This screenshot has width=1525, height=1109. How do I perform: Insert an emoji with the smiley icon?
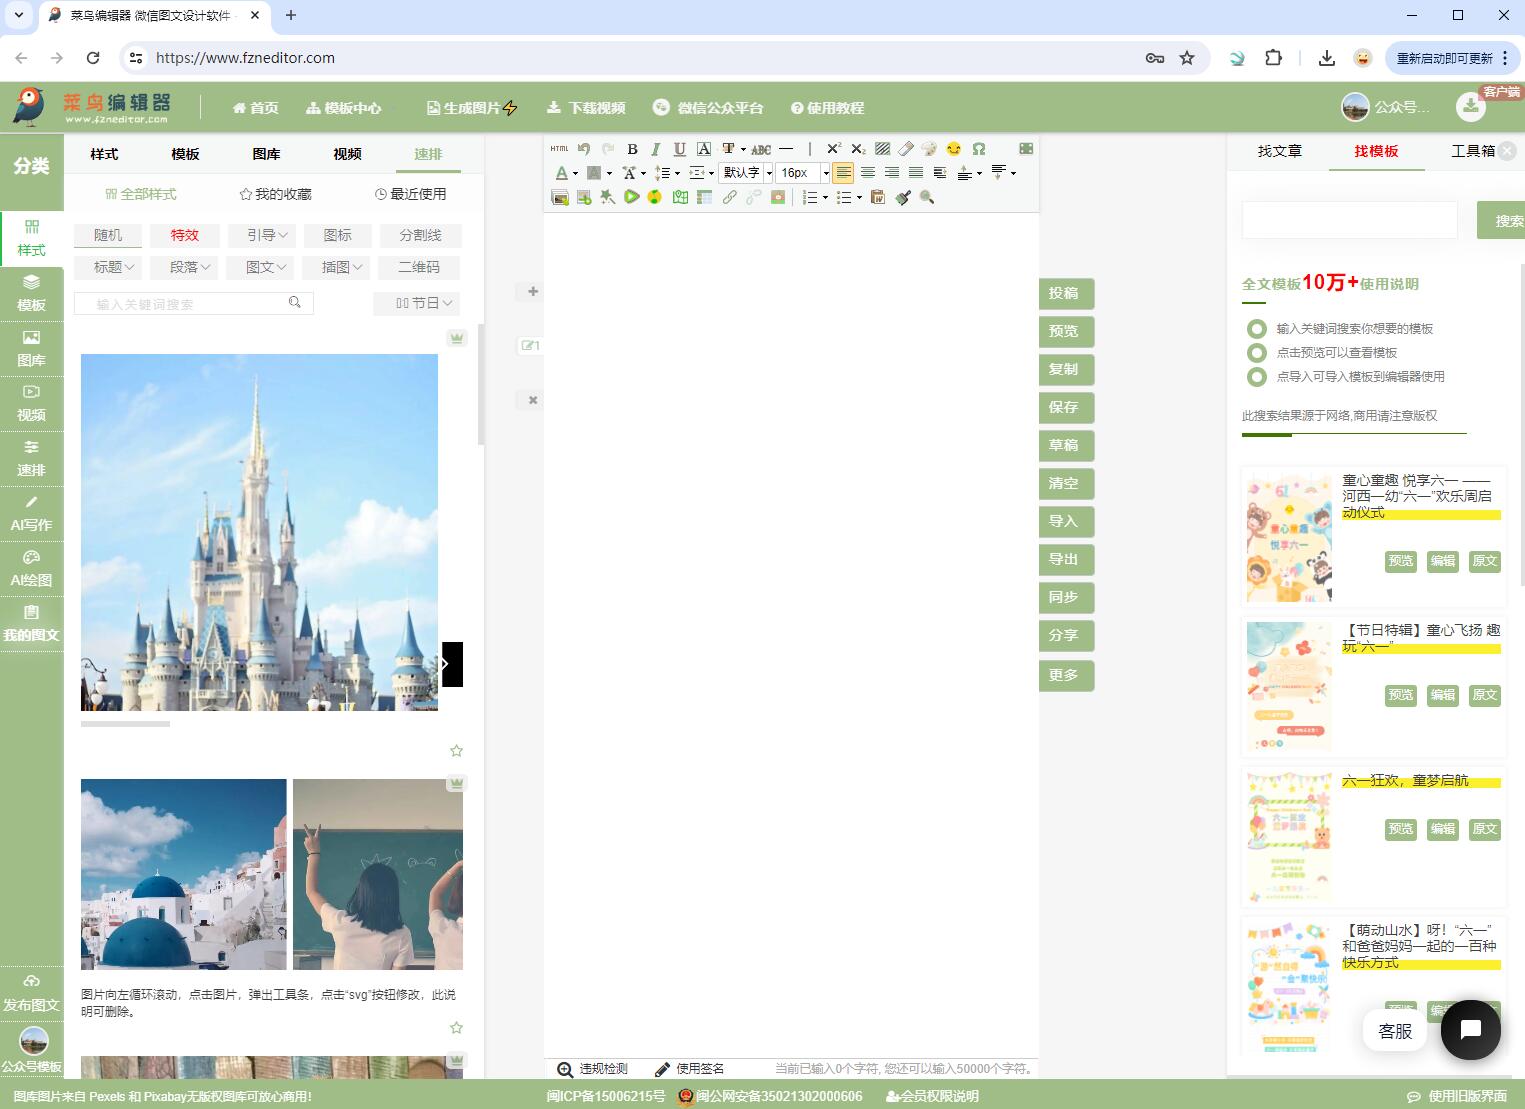pos(954,149)
